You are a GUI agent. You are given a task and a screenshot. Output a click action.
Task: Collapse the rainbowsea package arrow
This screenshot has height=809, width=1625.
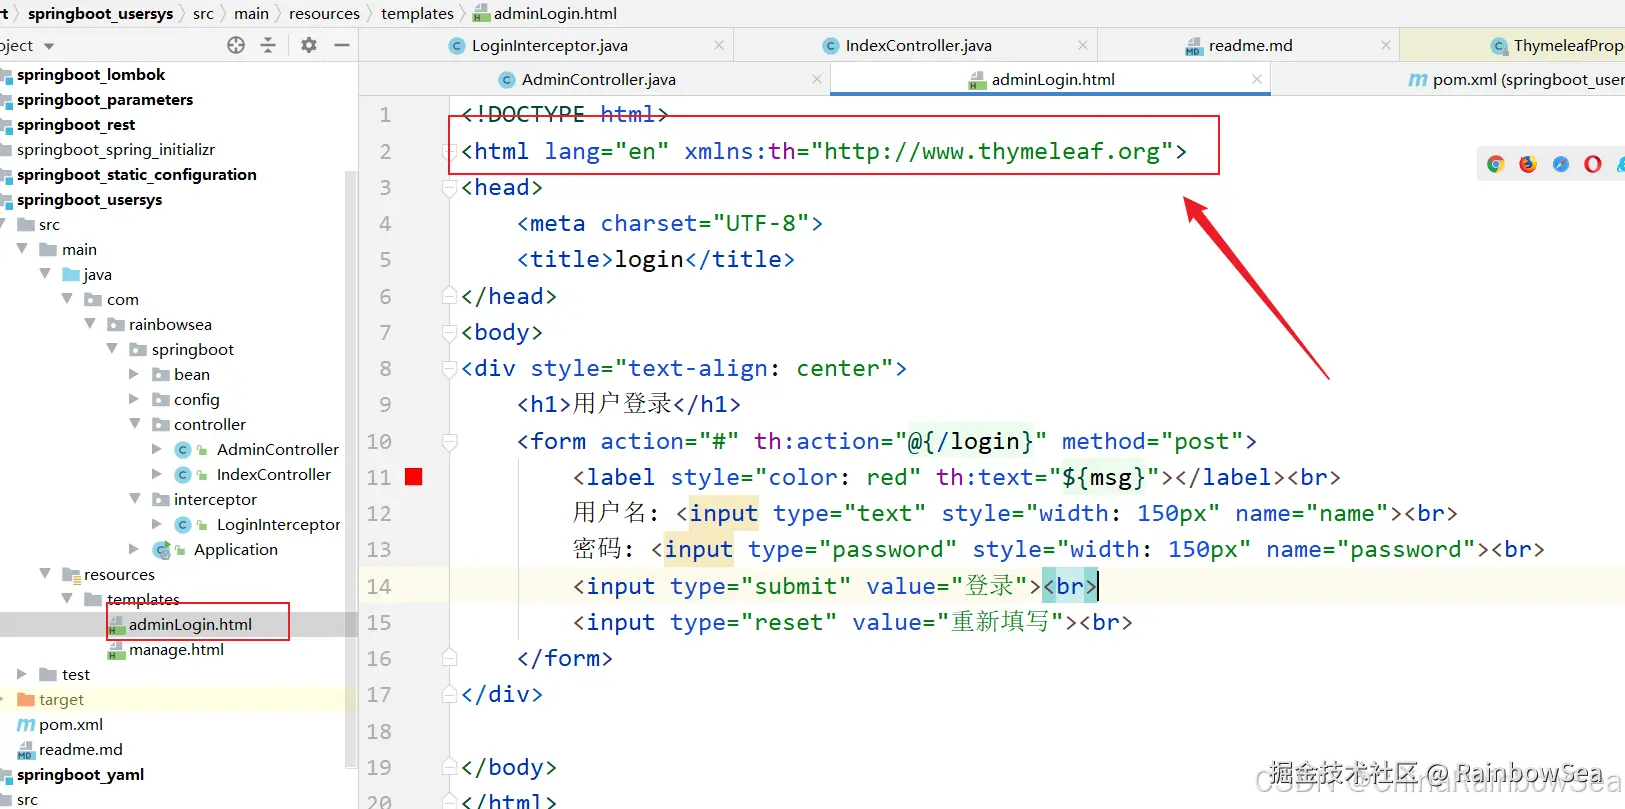[90, 323]
